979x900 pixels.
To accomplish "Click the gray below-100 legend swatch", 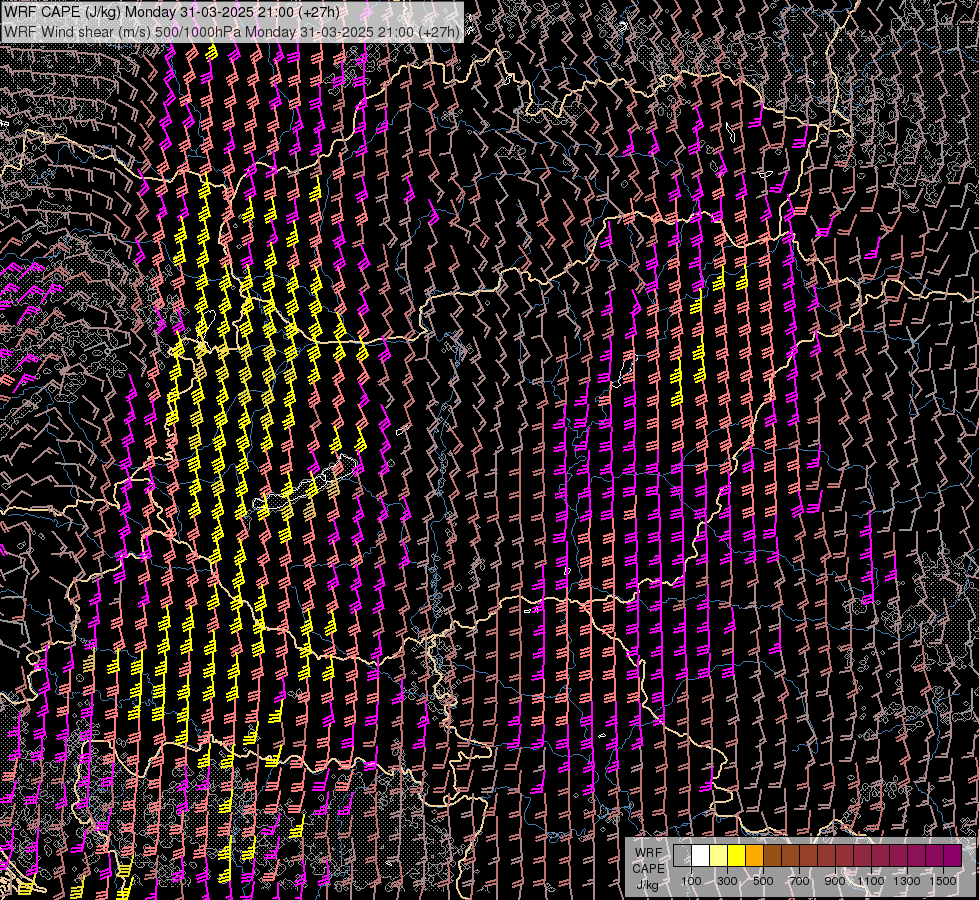I will 682,855.
